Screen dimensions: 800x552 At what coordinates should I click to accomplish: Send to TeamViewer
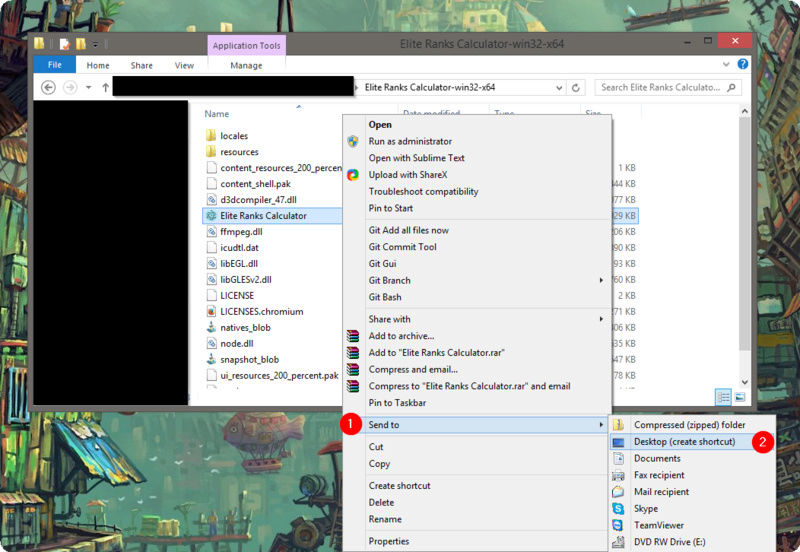[x=692, y=525]
